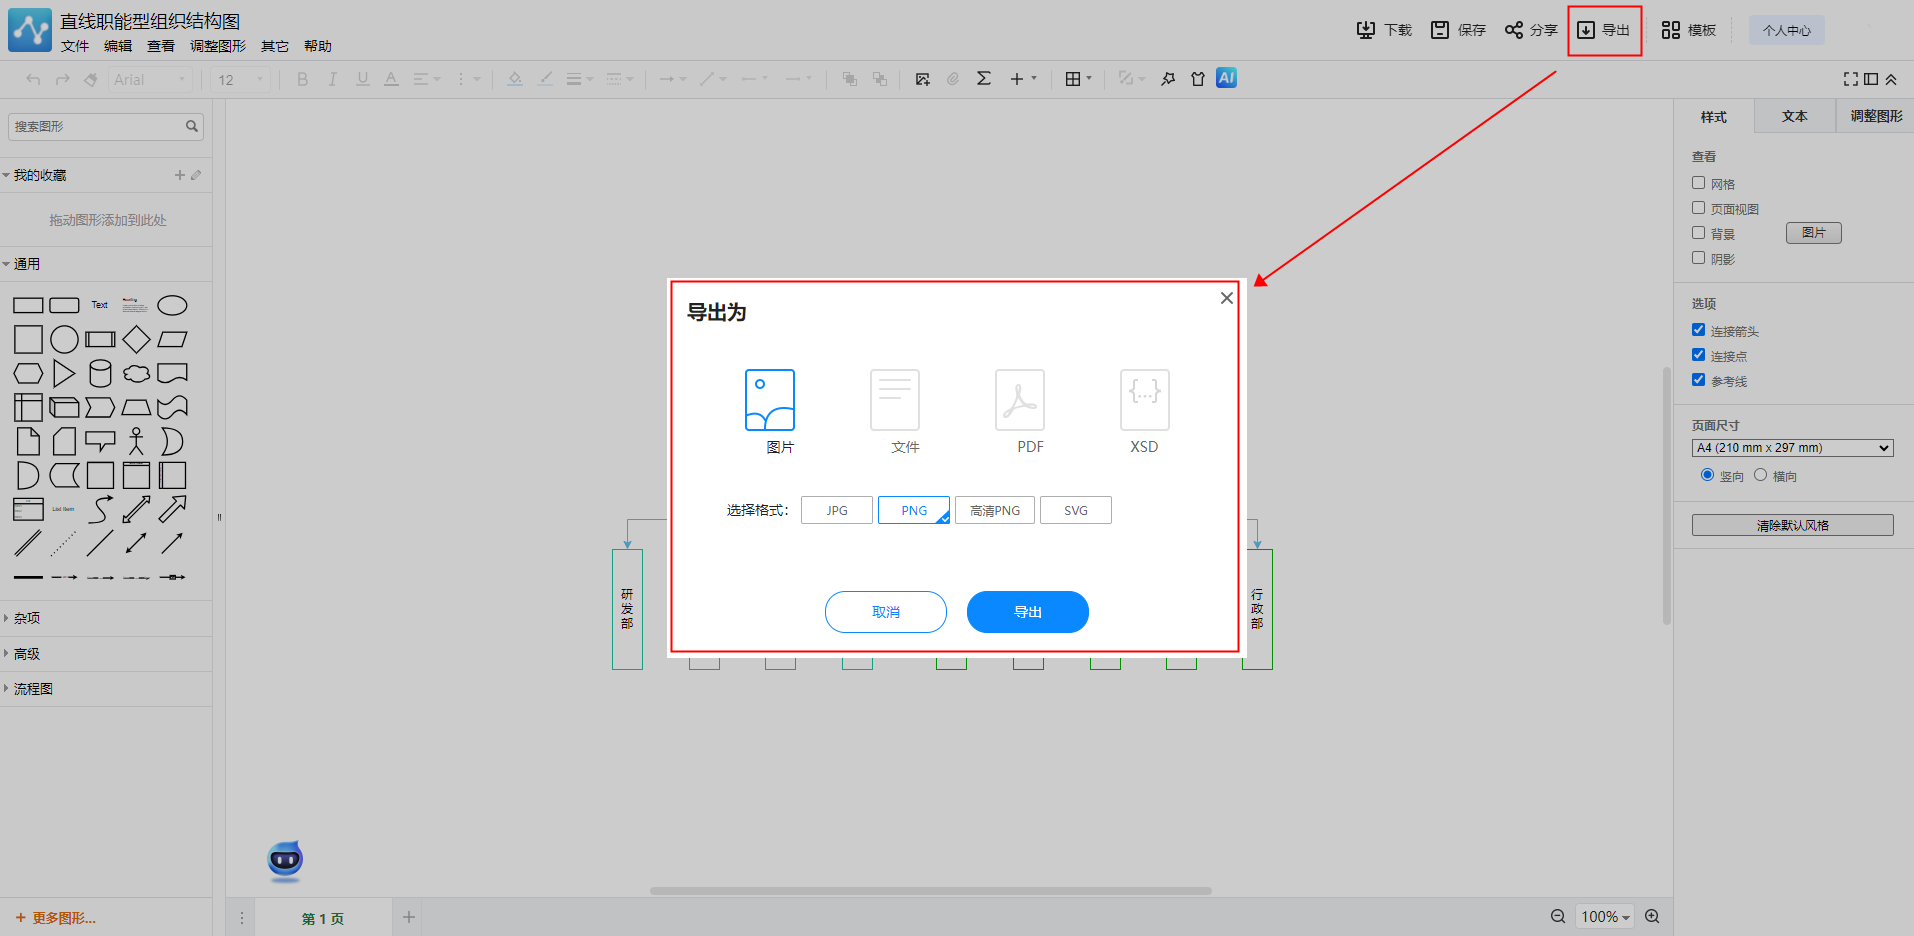Open the 分享 share icon
This screenshot has height=936, width=1914.
[x=1514, y=30]
